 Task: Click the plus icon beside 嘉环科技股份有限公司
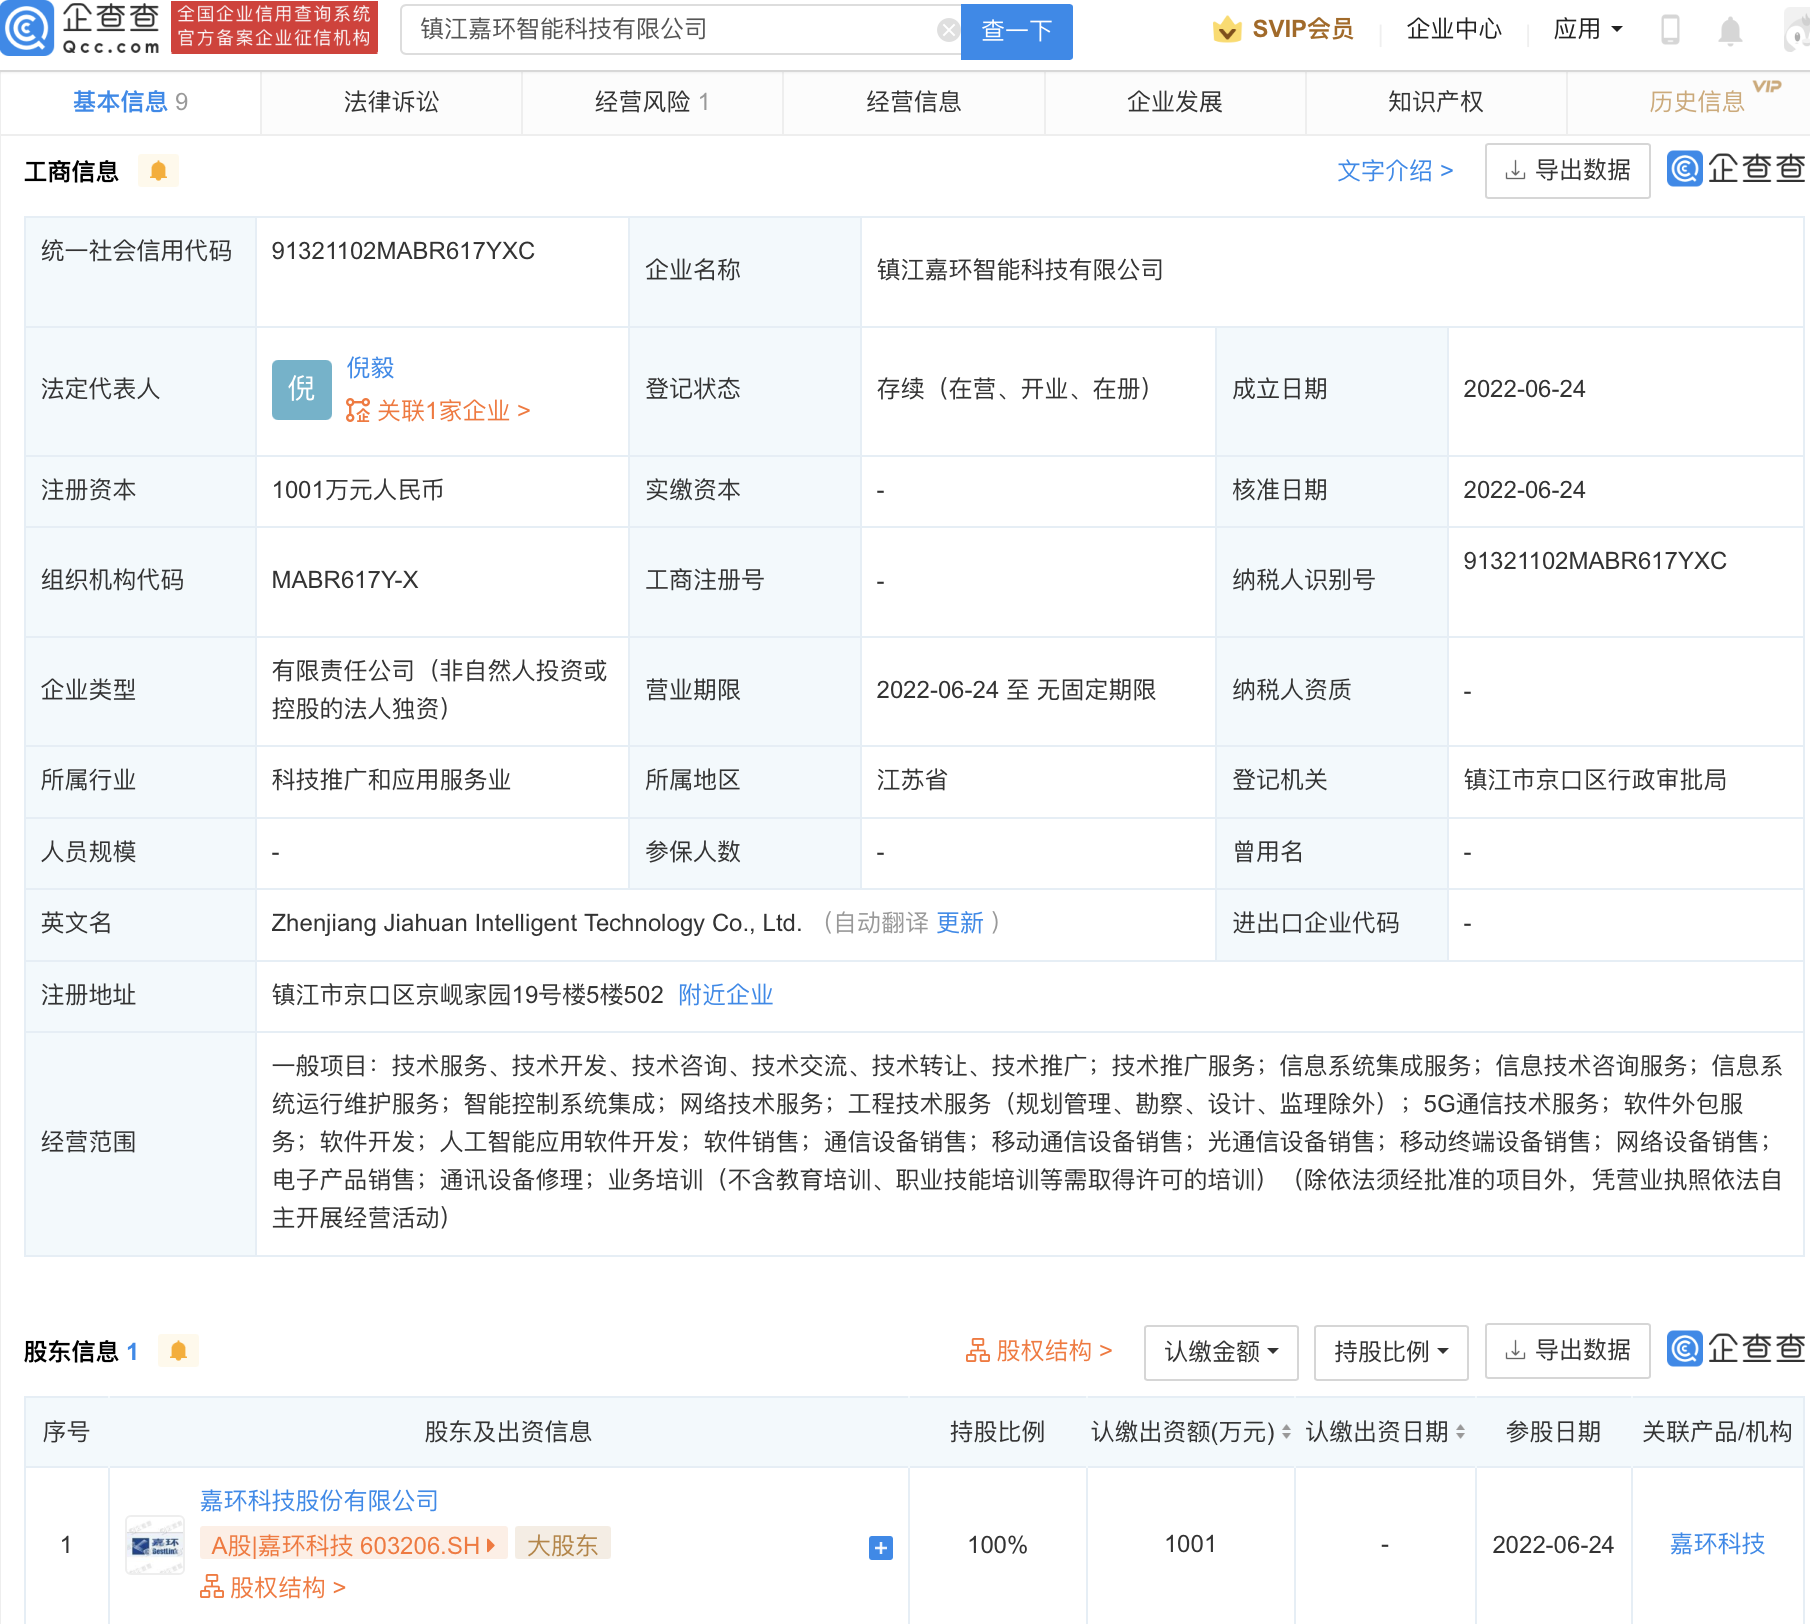coord(879,1547)
